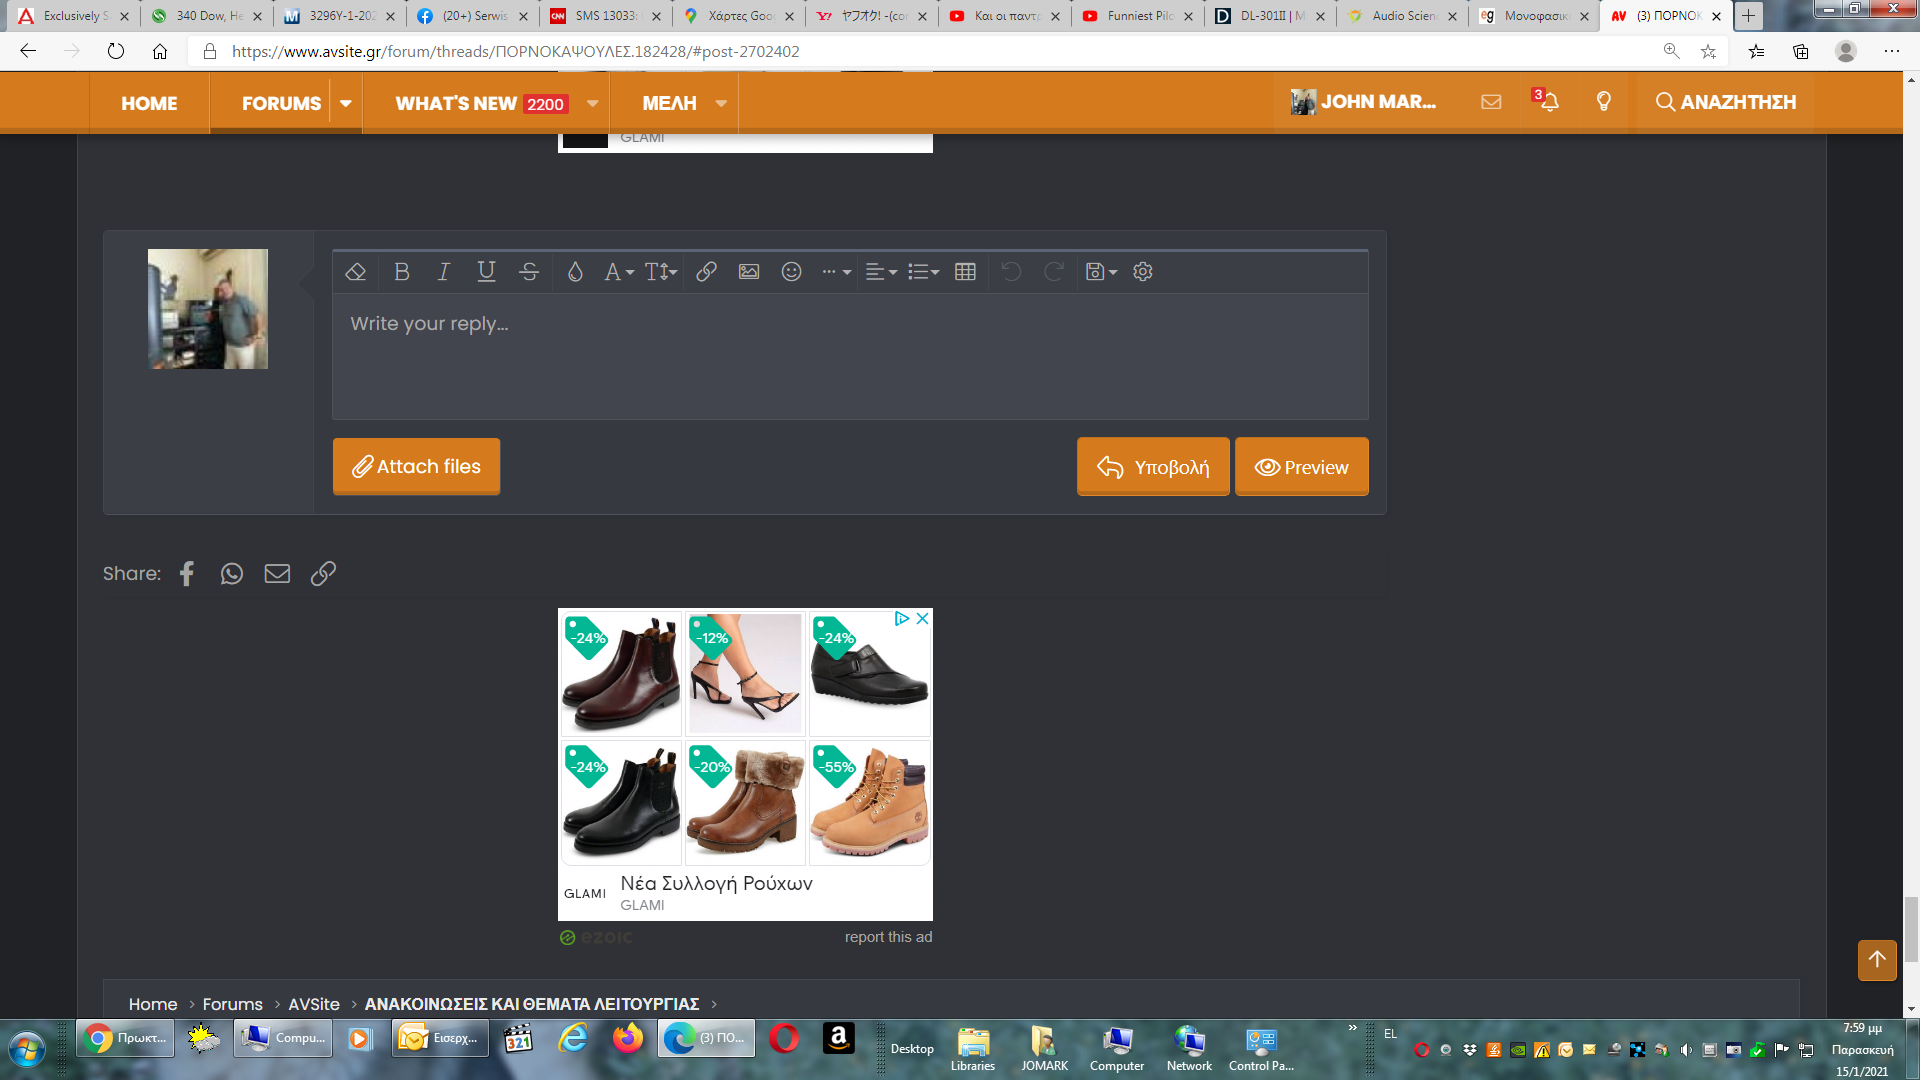Image resolution: width=1920 pixels, height=1080 pixels.
Task: Click the Preview button
Action: click(x=1301, y=467)
